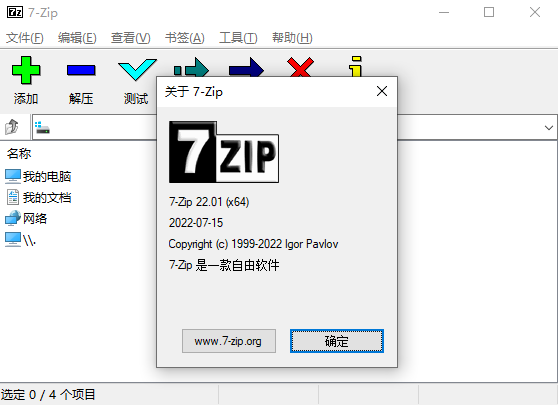Image resolution: width=558 pixels, height=405 pixels.
Task: Click the up-folder arrow icon
Action: tap(12, 127)
